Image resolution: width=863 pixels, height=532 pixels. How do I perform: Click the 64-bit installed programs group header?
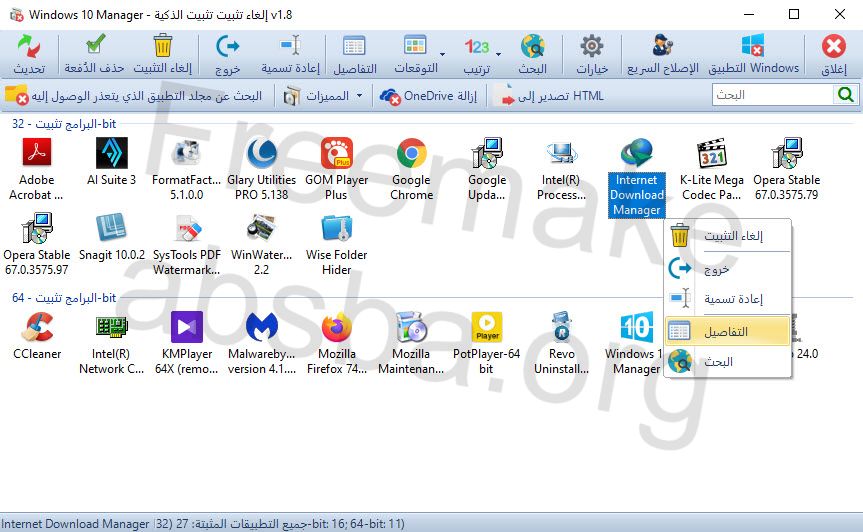pyautogui.click(x=64, y=298)
